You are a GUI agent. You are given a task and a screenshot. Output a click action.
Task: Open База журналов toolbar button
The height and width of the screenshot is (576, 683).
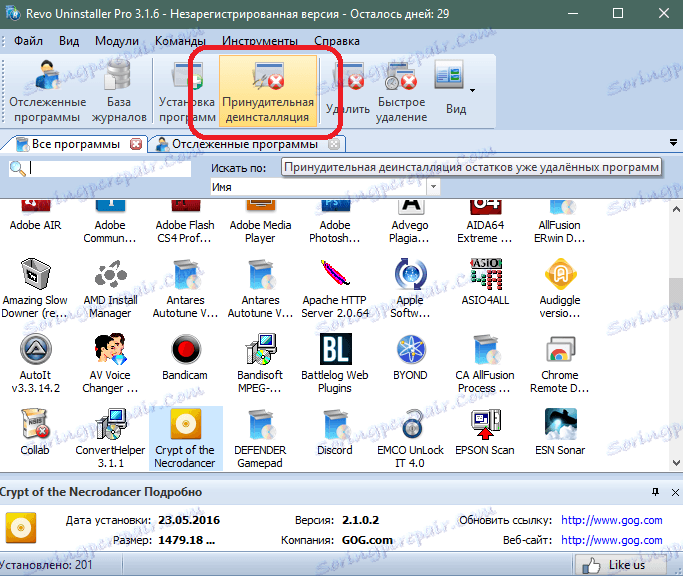[x=118, y=91]
